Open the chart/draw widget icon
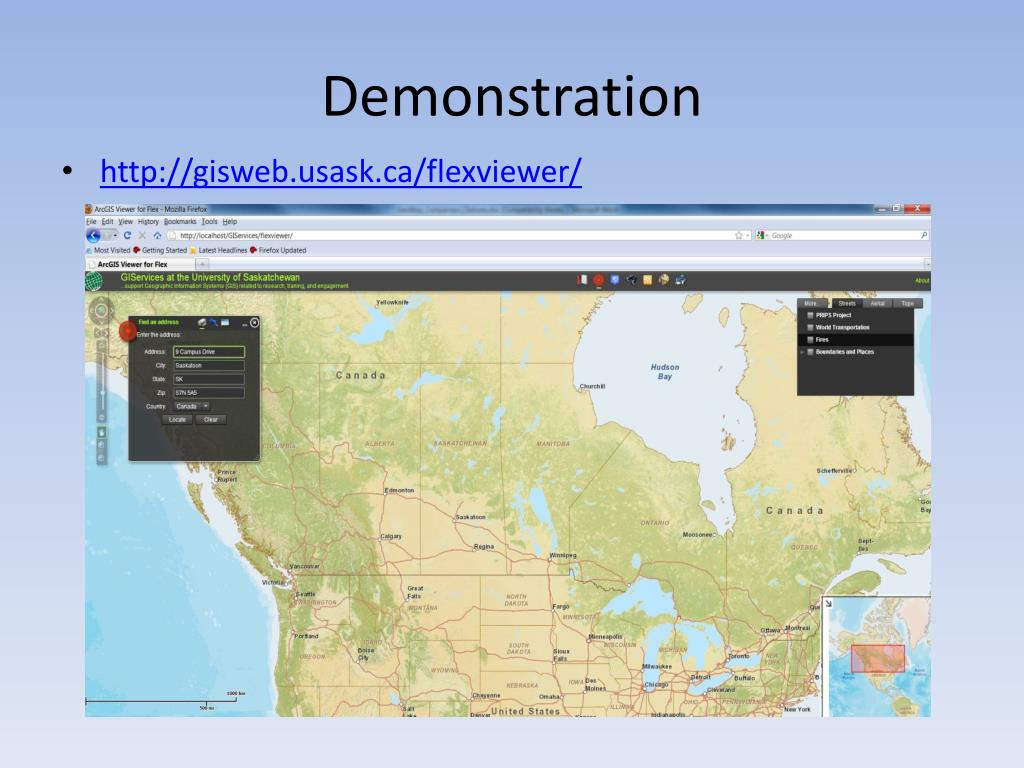Image resolution: width=1024 pixels, height=768 pixels. [680, 280]
